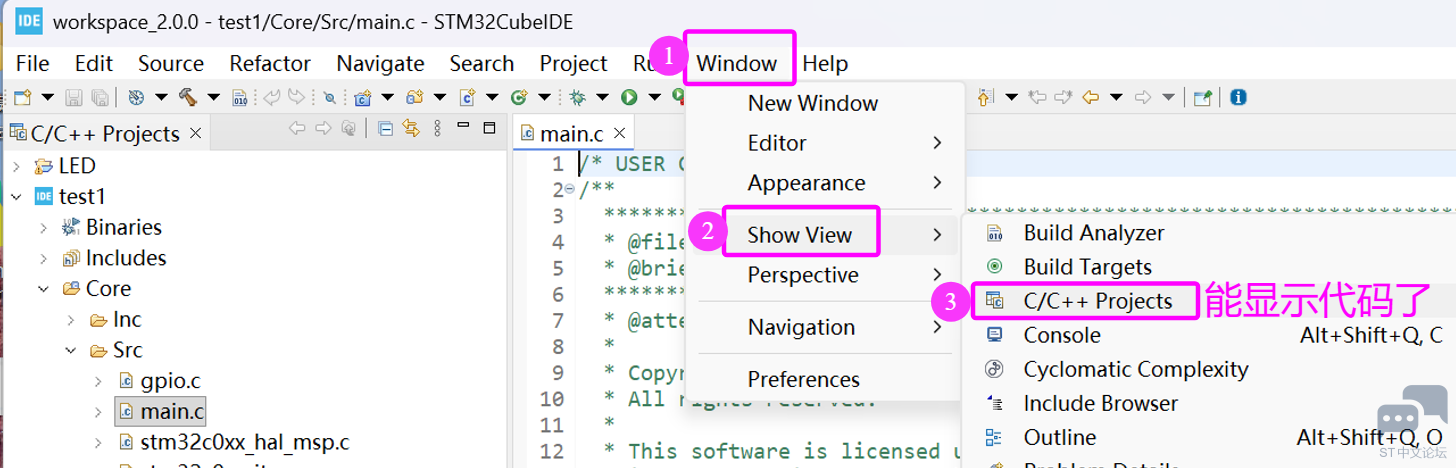The image size is (1456, 468).
Task: Collapse the Core folder node
Action: click(43, 289)
